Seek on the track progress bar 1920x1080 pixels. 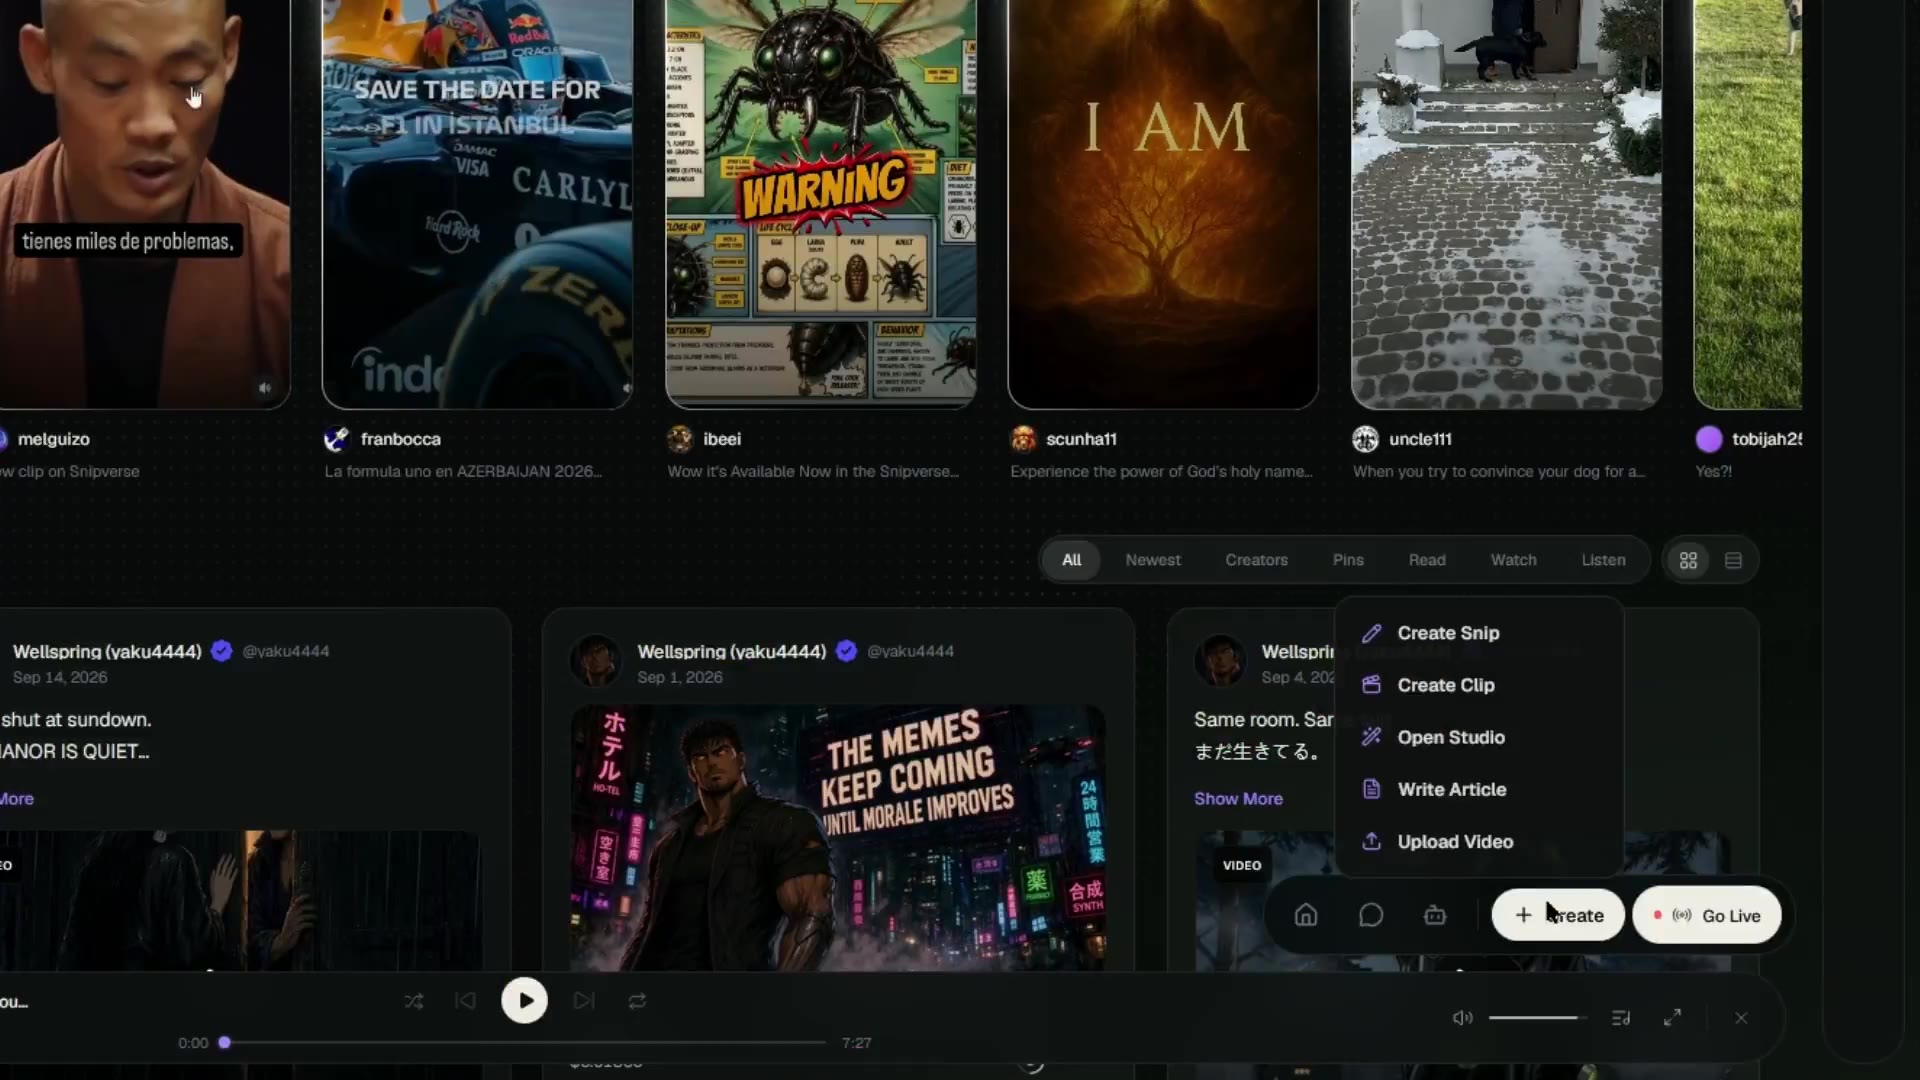(524, 1043)
